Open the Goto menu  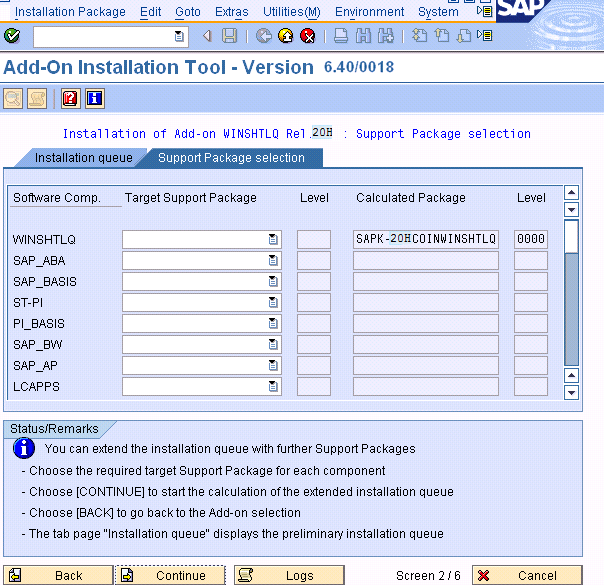pyautogui.click(x=188, y=12)
